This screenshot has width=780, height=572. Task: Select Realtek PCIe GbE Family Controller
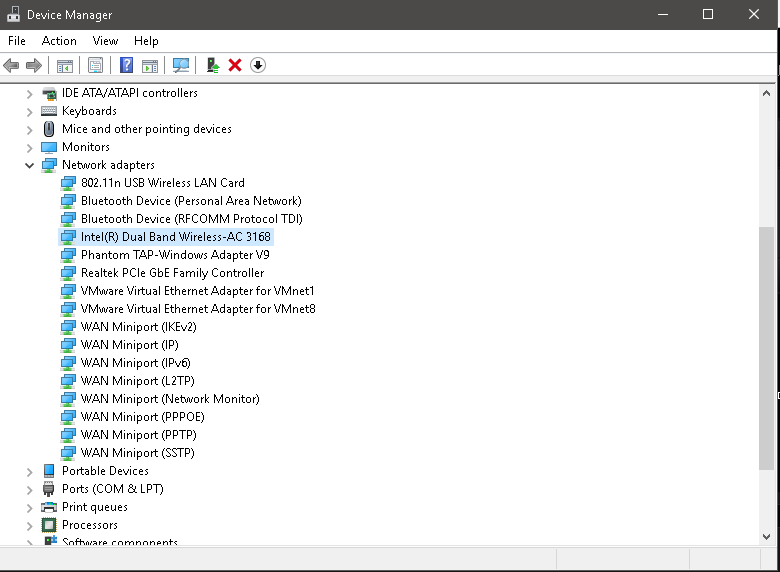click(172, 273)
